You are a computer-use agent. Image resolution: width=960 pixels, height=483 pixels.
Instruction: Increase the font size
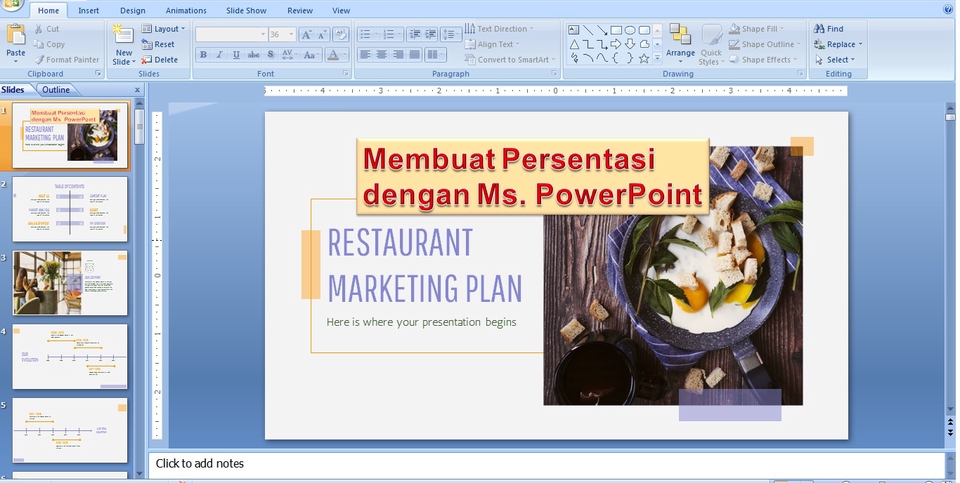tap(306, 35)
